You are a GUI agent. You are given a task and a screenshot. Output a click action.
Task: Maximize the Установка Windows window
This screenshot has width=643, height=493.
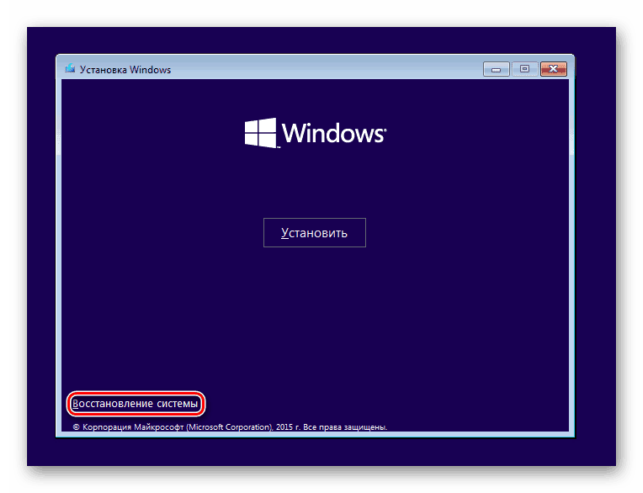click(524, 69)
